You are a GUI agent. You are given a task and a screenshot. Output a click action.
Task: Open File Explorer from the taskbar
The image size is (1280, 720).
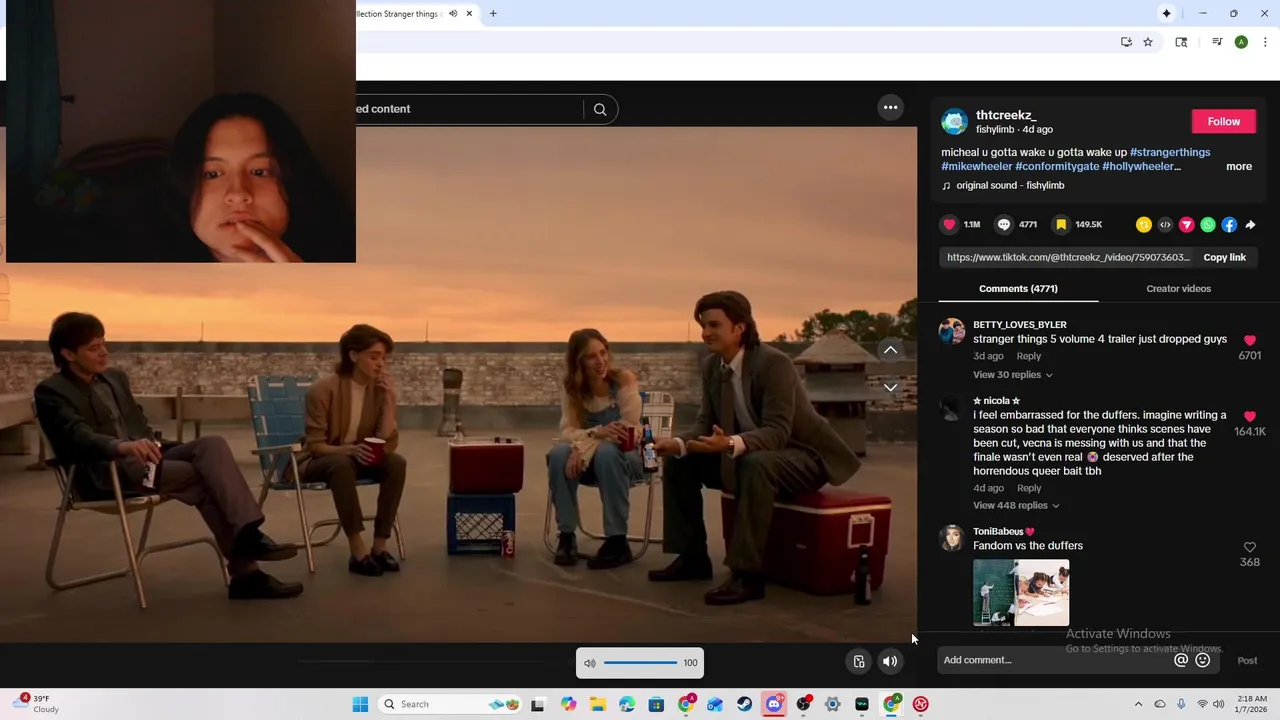(x=598, y=704)
